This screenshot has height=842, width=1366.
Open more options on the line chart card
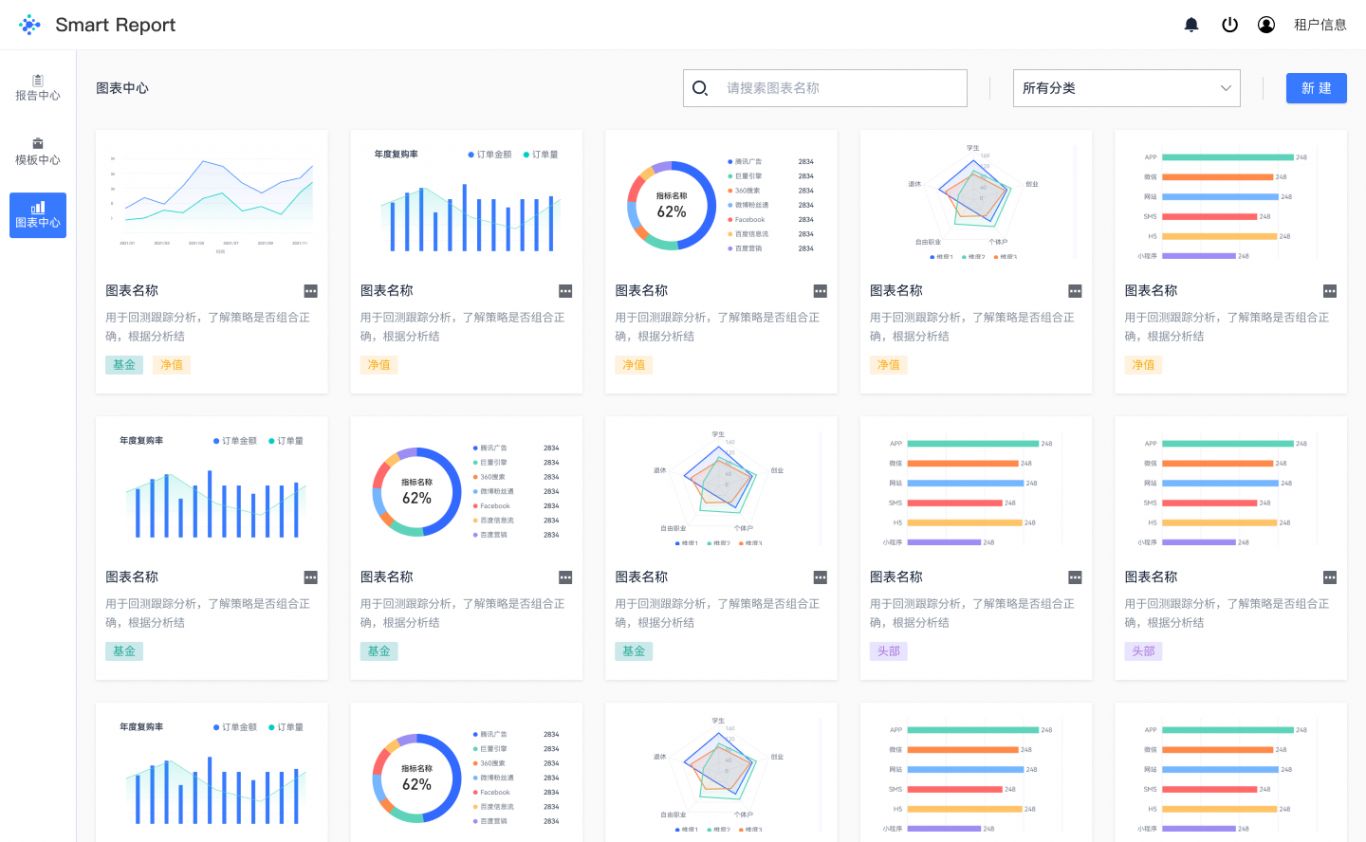pos(311,291)
